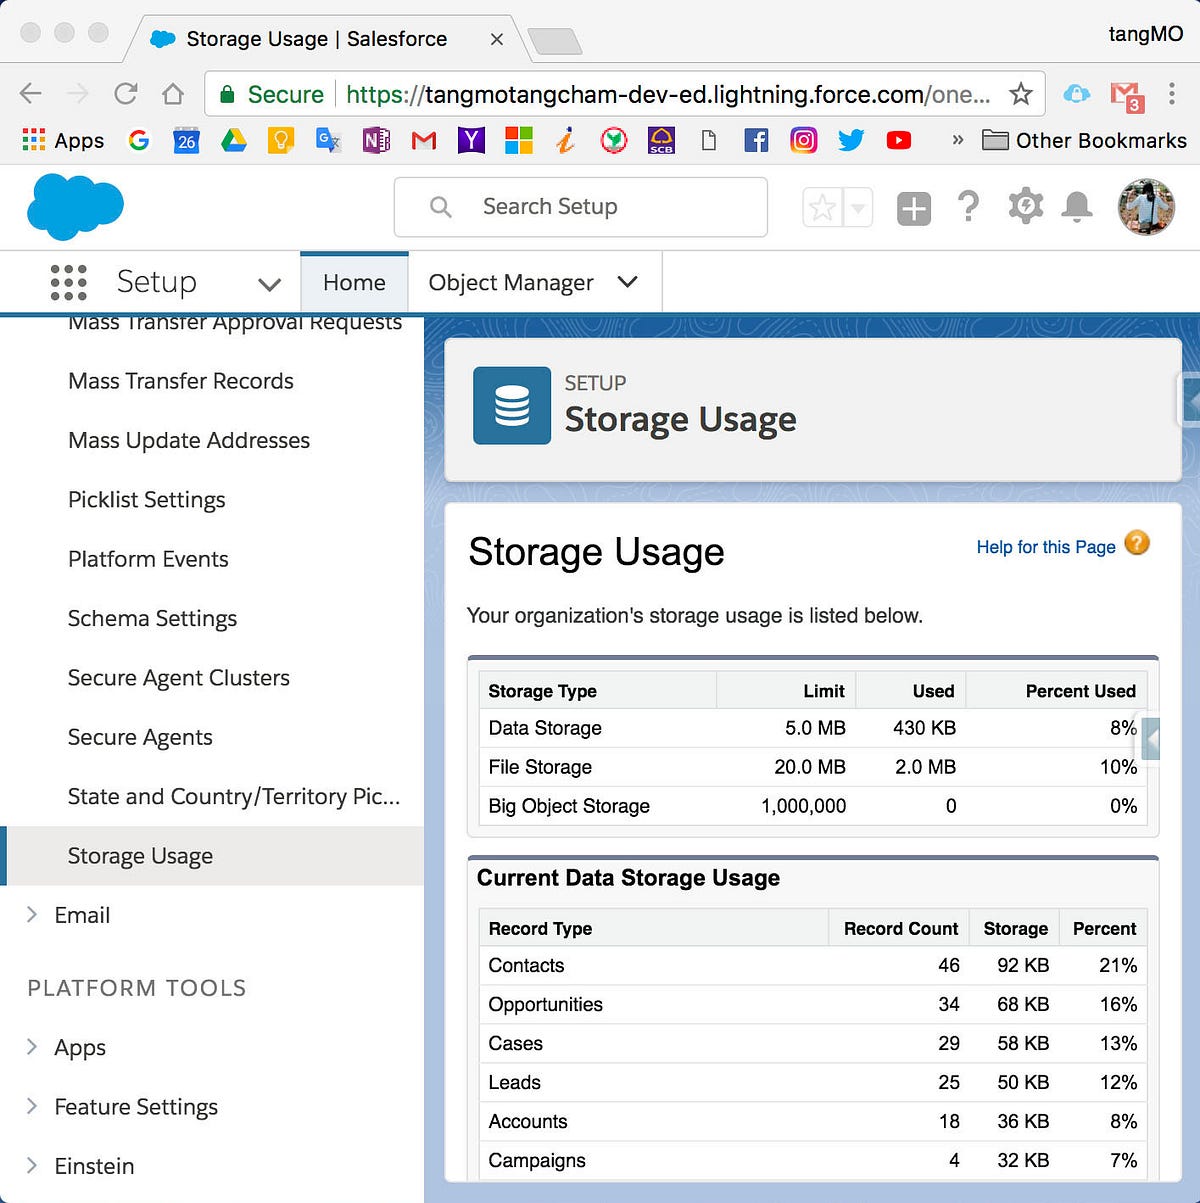The height and width of the screenshot is (1203, 1200).
Task: Click the favorites star in the header
Action: tap(822, 207)
